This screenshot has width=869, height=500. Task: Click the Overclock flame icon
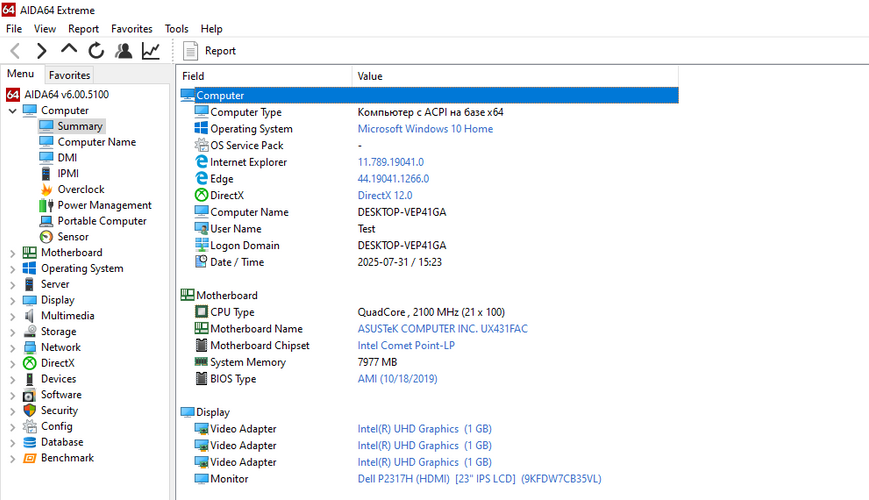(47, 190)
